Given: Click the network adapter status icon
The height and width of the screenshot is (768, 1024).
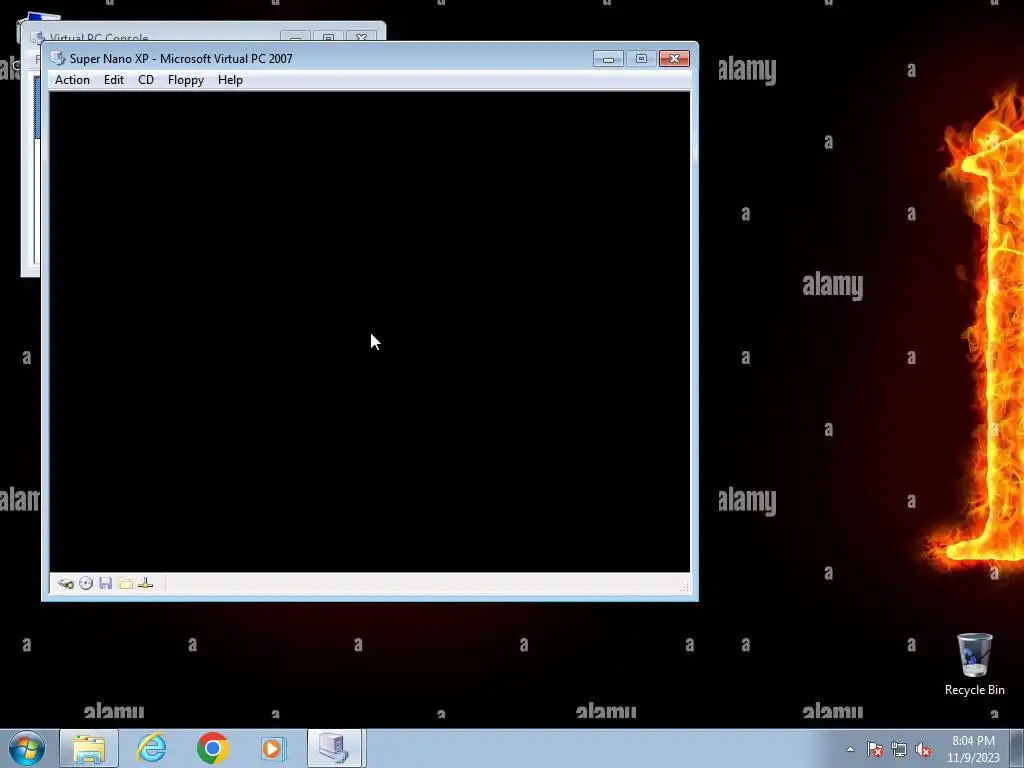Looking at the screenshot, I should click(146, 583).
